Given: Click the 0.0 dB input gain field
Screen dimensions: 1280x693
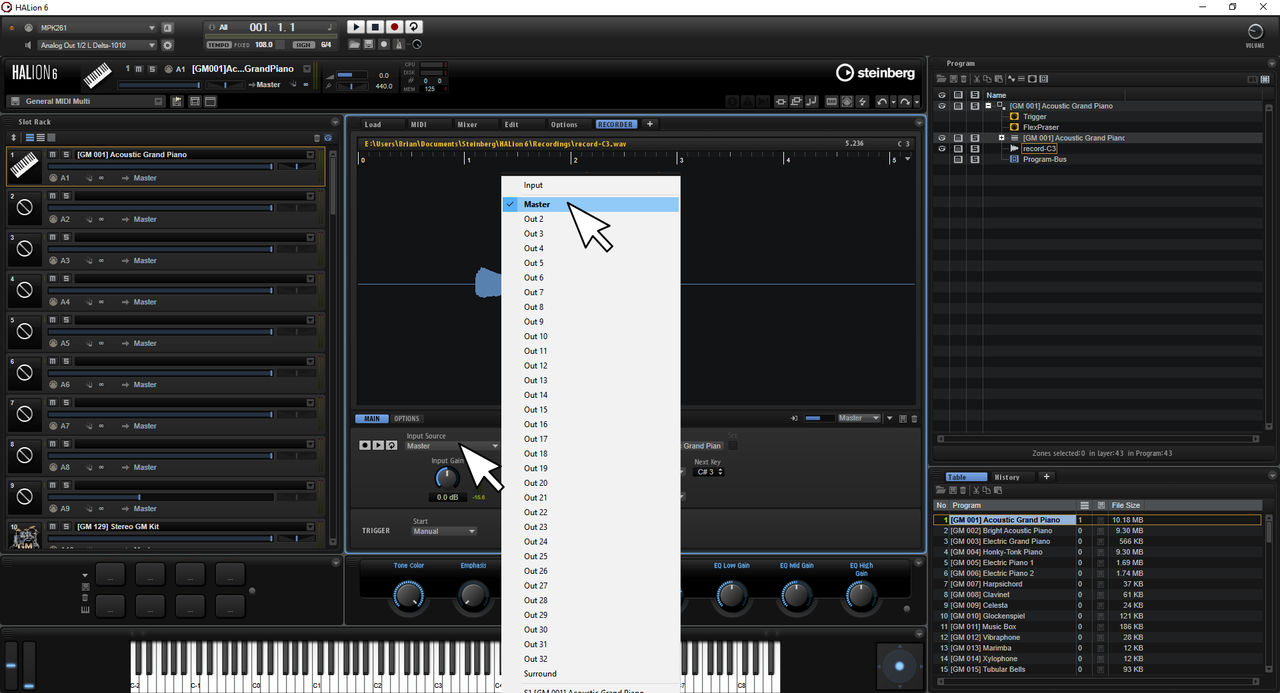Looking at the screenshot, I should [446, 497].
